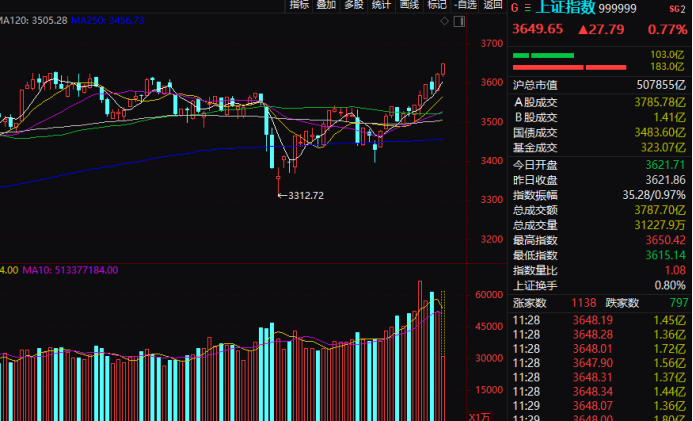Image resolution: width=693 pixels, height=421 pixels.
Task: Click the 标记 mark button
Action: [x=437, y=5]
